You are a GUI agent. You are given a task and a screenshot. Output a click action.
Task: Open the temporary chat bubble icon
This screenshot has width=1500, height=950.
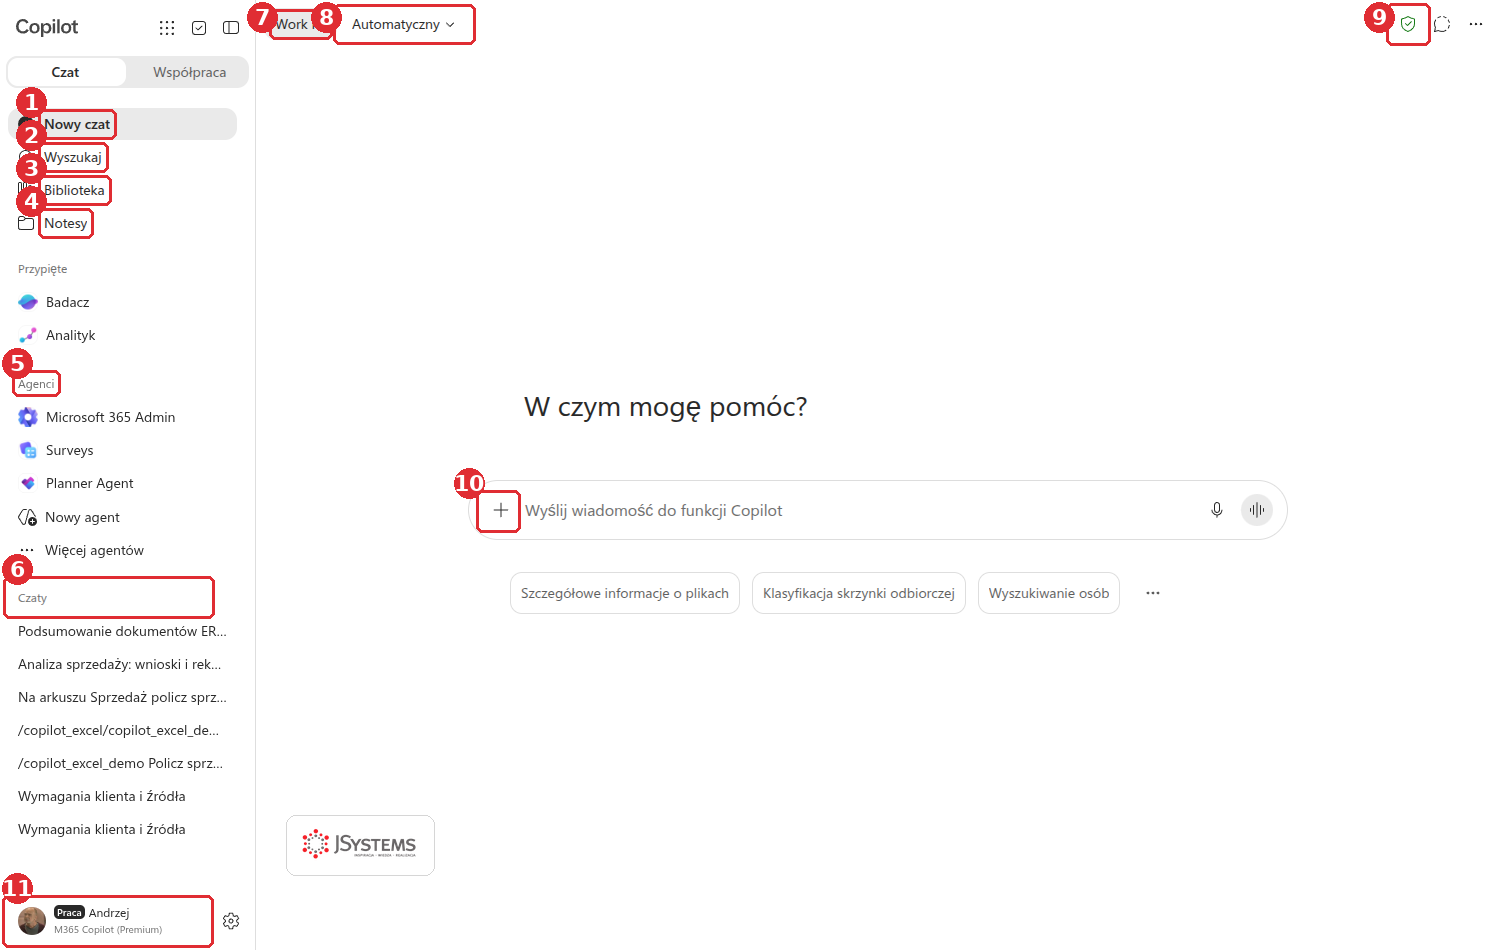coord(1442,24)
